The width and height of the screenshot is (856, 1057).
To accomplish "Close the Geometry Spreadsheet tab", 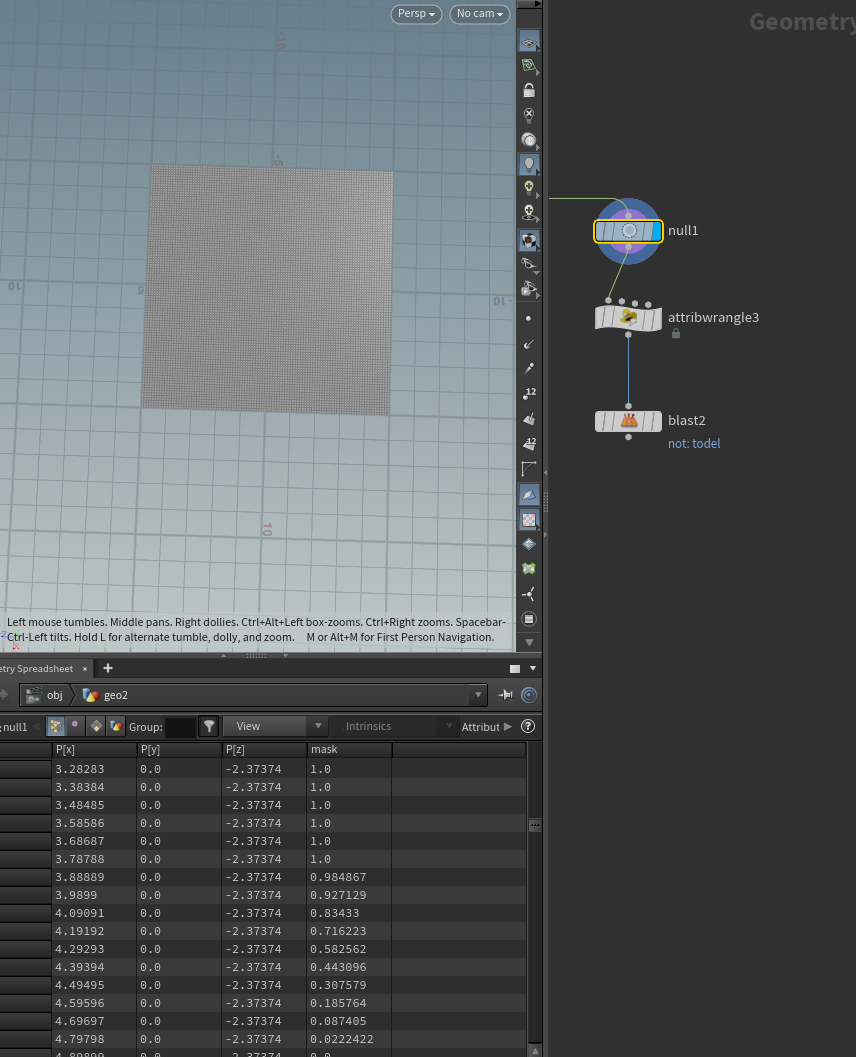I will (85, 669).
